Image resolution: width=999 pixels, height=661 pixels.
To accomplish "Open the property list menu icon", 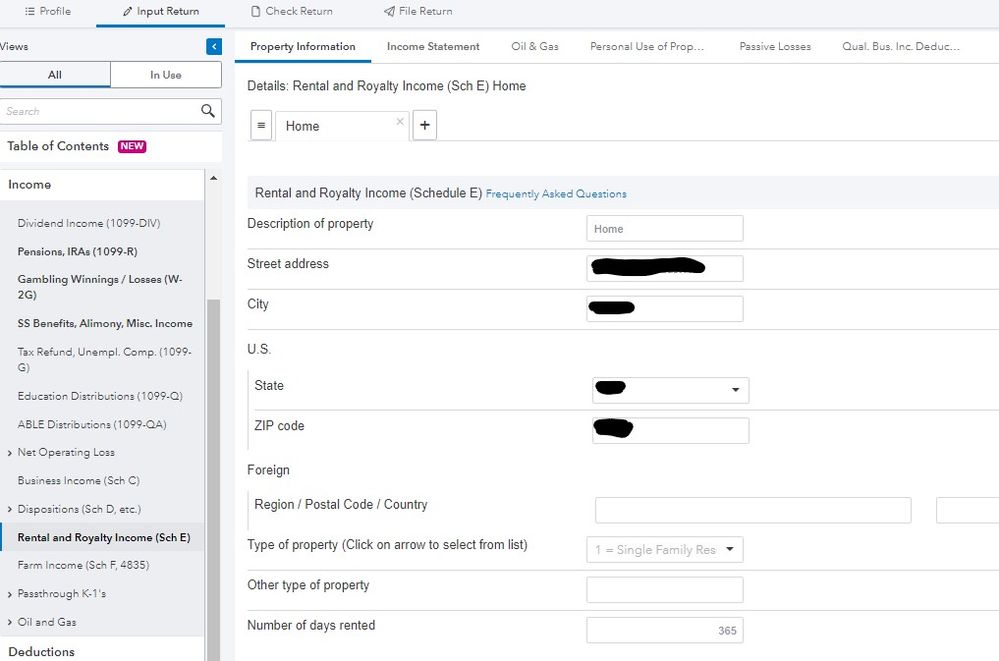I will [260, 126].
